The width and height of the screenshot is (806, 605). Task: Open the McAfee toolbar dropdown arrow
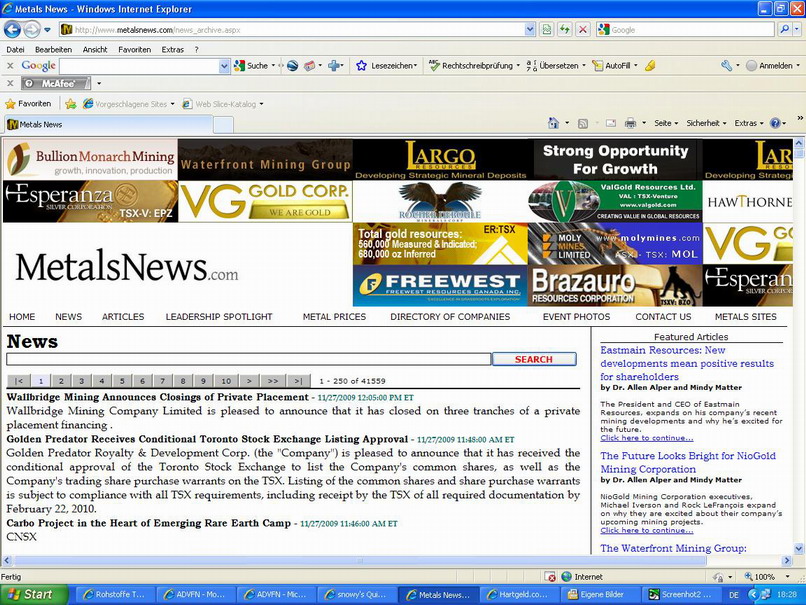point(99,83)
